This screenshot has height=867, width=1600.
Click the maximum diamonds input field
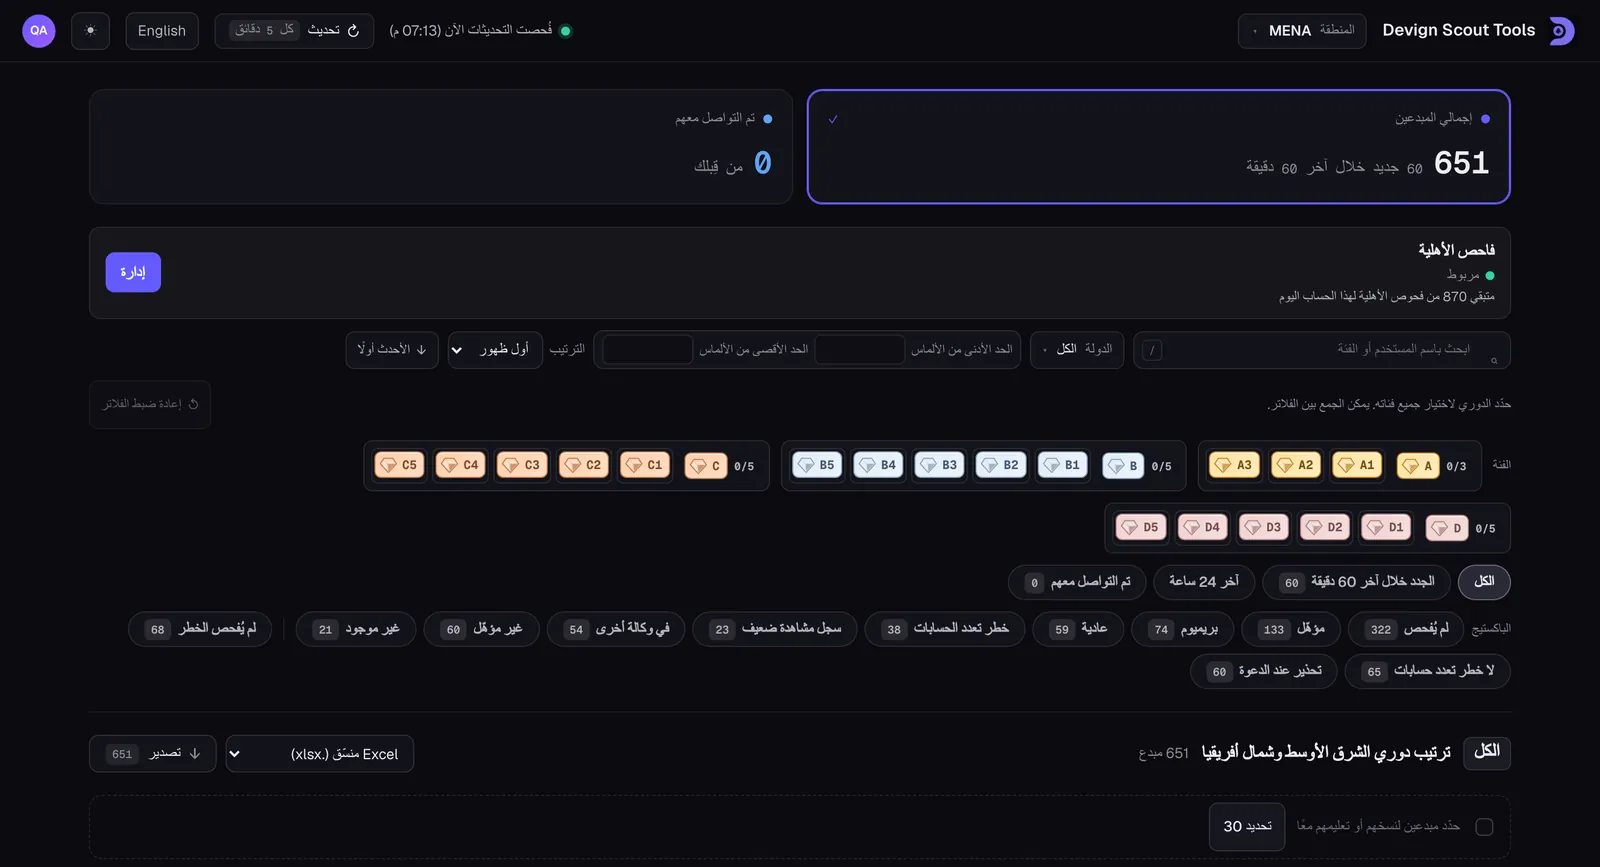click(x=647, y=350)
